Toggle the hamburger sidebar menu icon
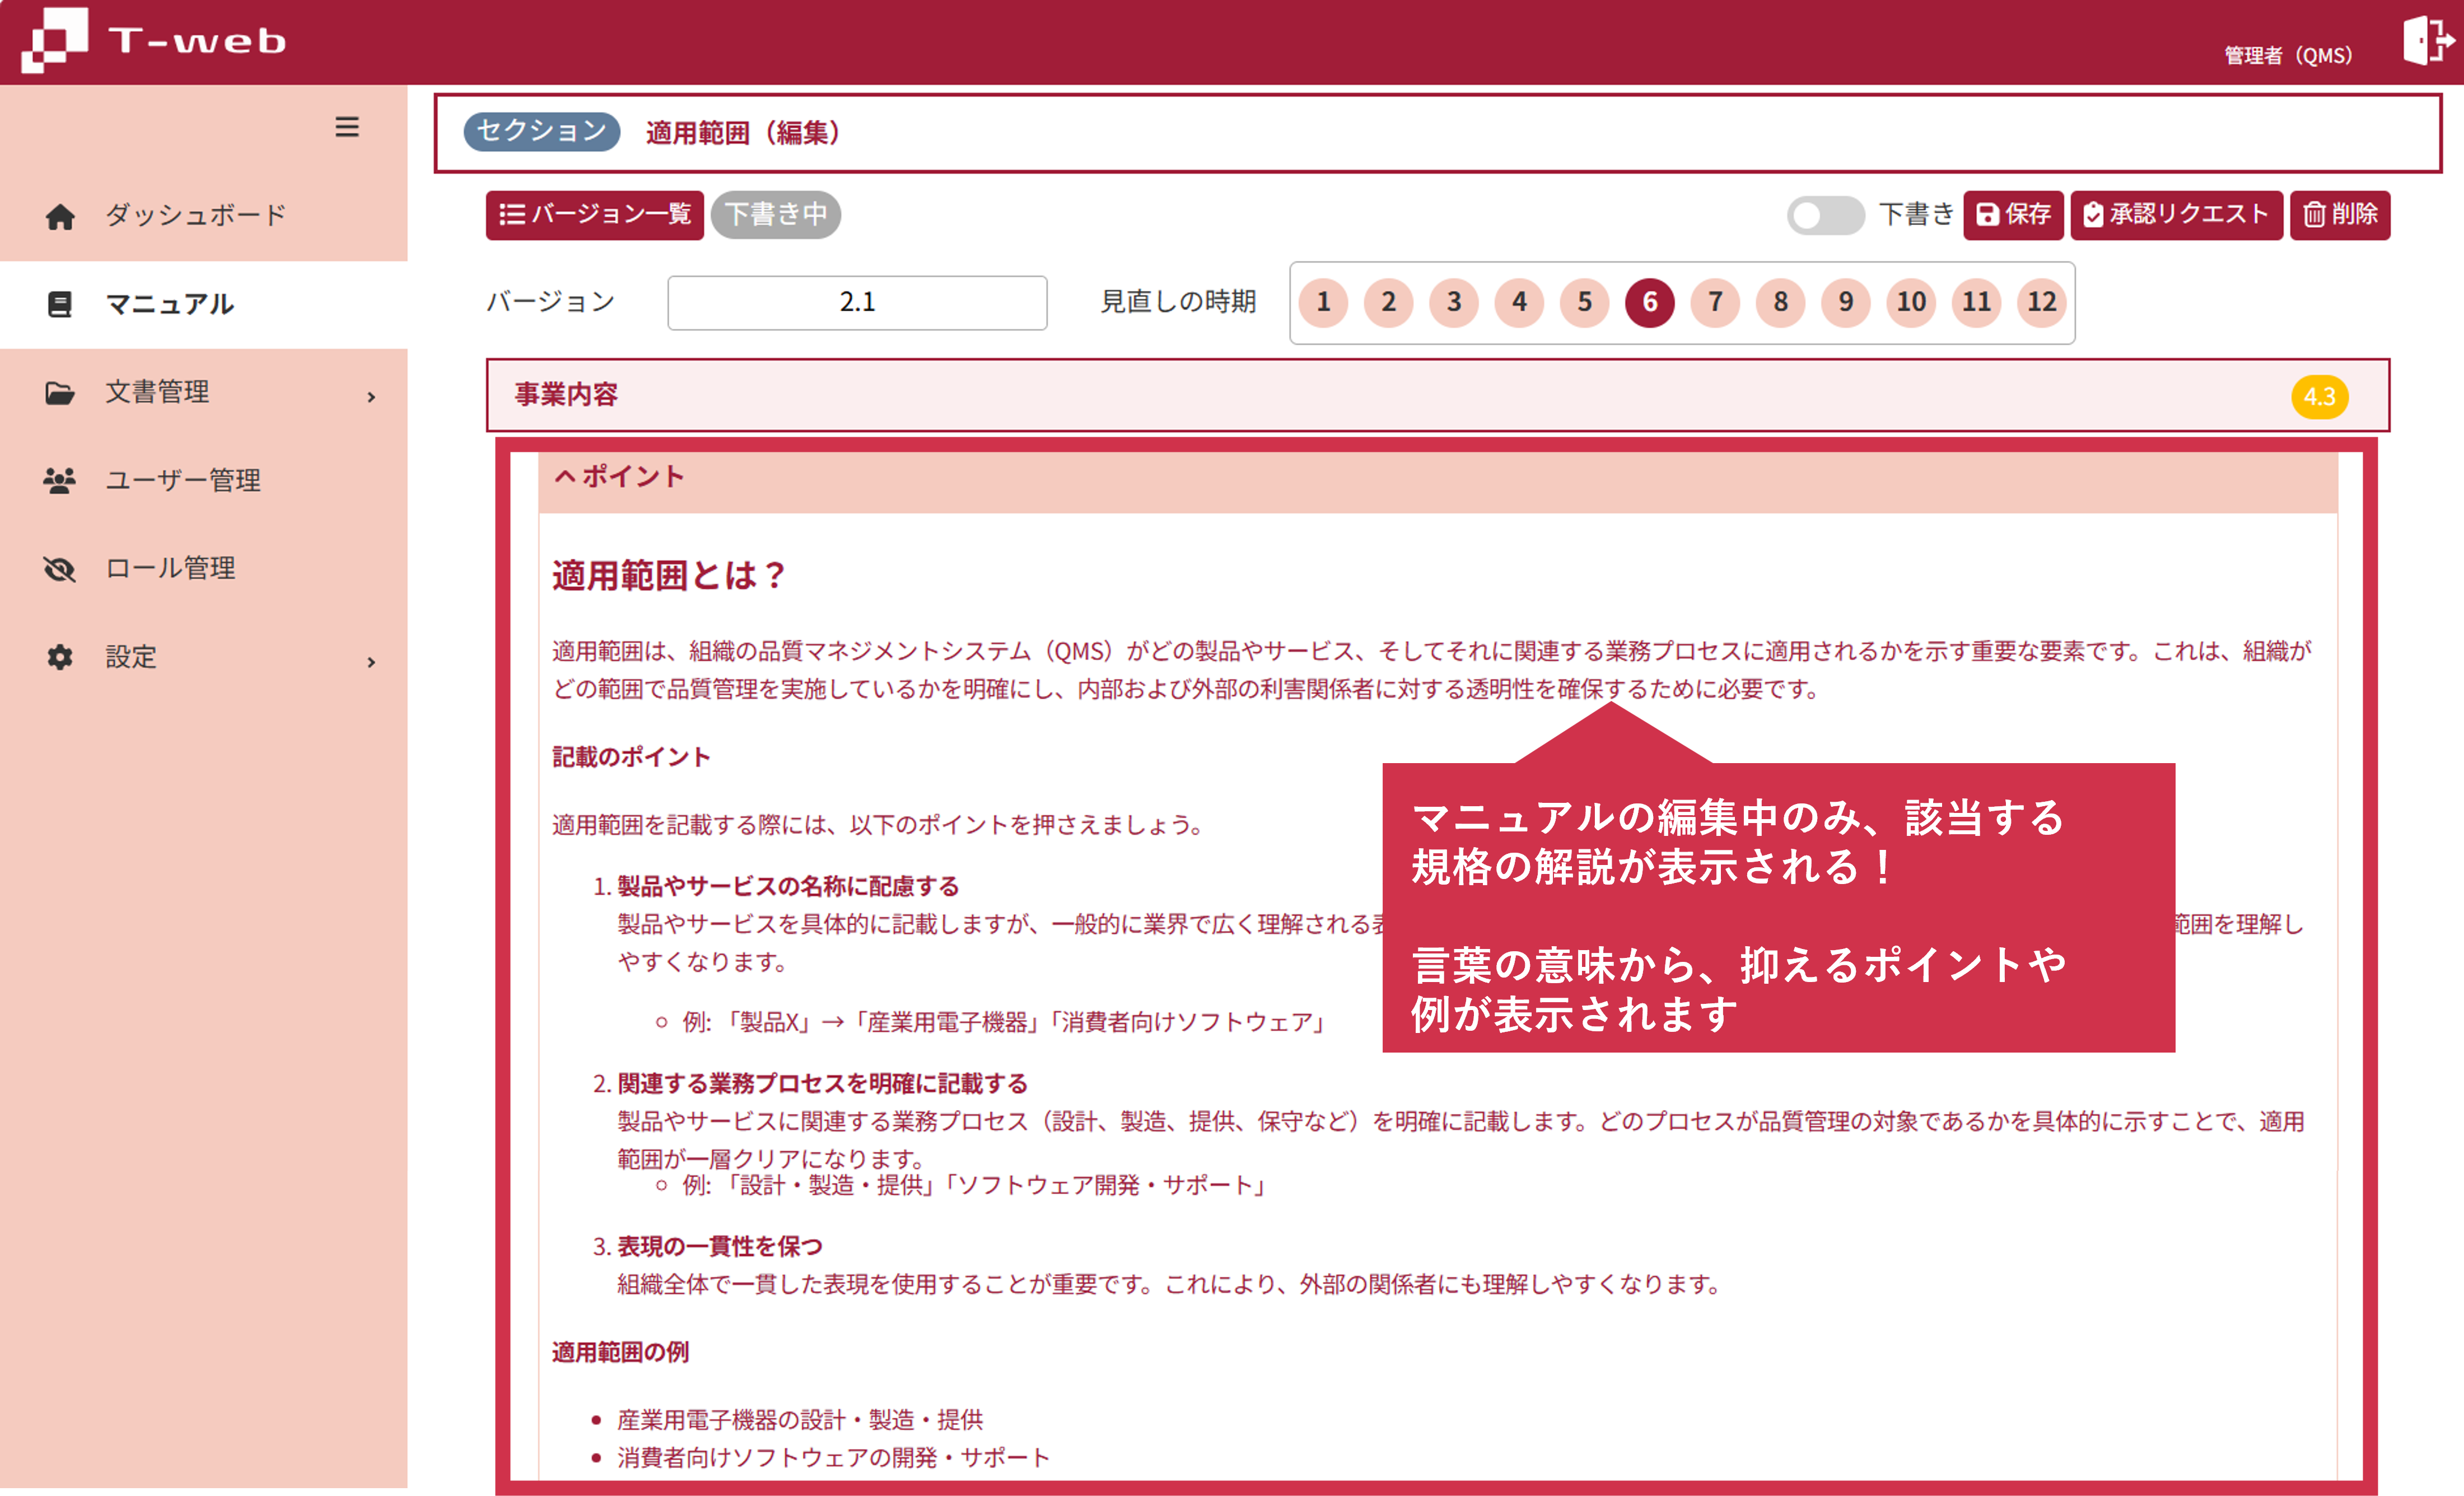 click(347, 127)
